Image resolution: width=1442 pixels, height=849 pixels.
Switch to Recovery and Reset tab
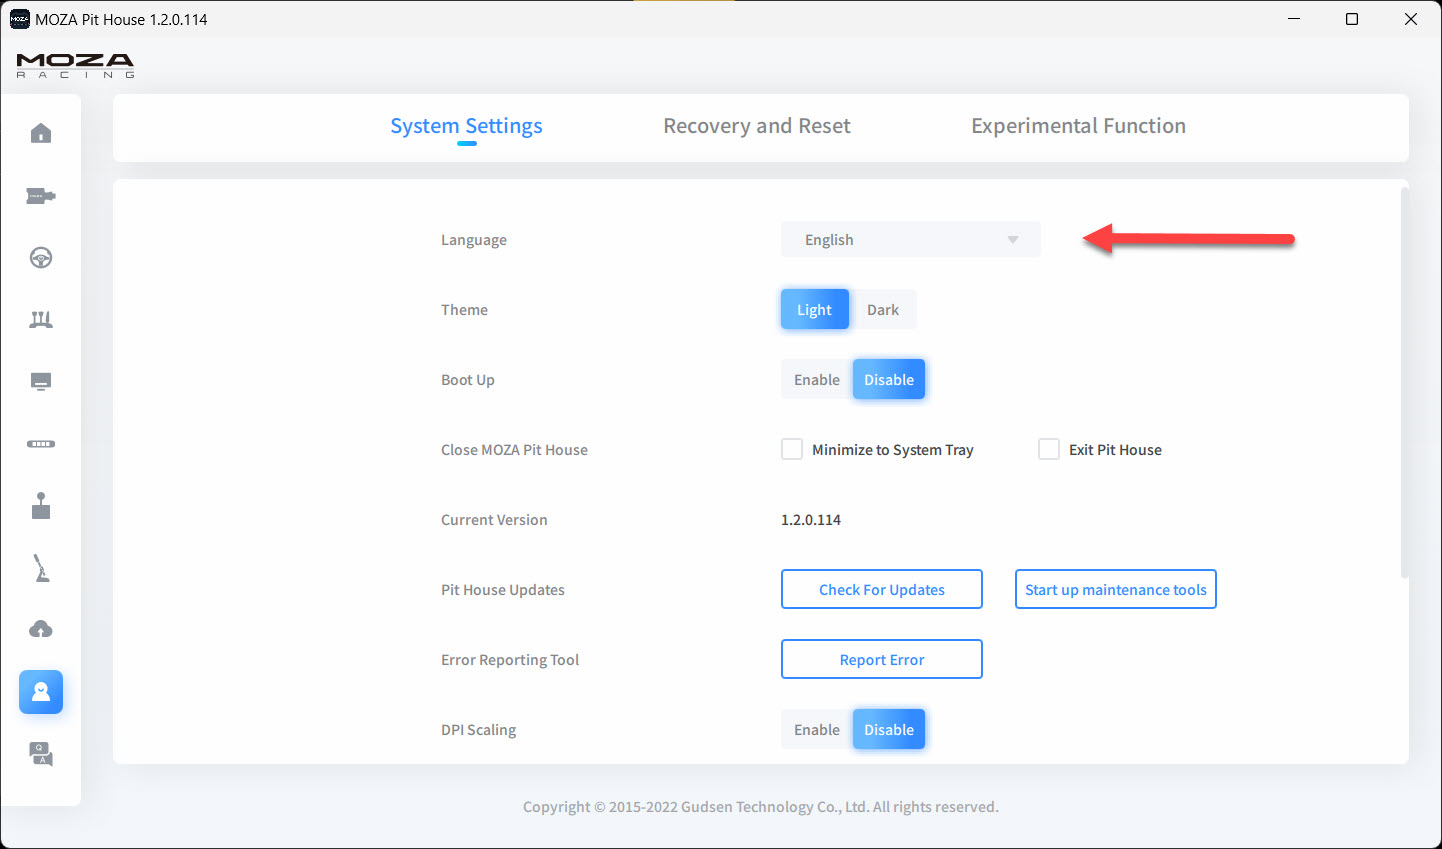757,126
